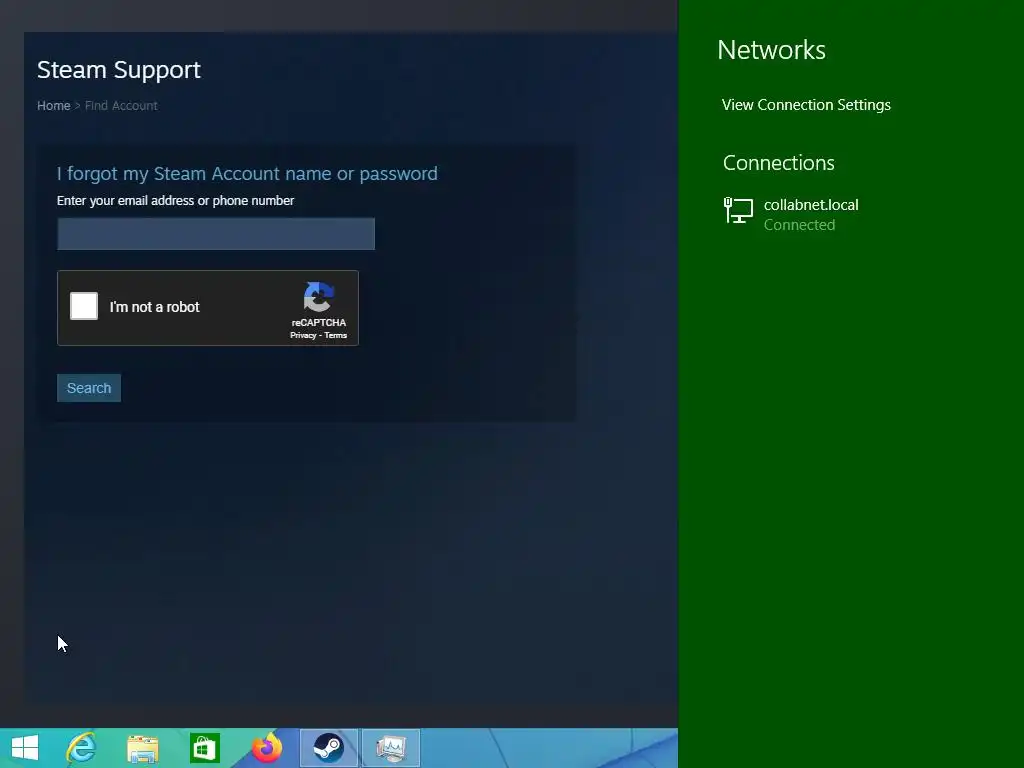Viewport: 1024px width, 768px height.
Task: Launch Internet Explorer from taskbar
Action: point(82,748)
